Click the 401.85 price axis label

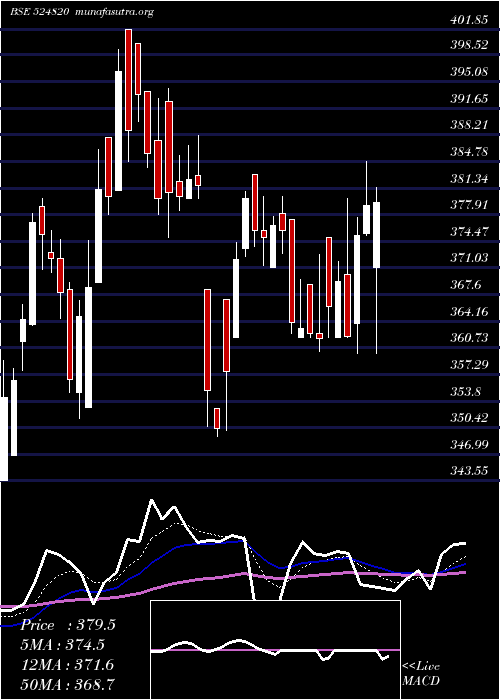tap(468, 21)
